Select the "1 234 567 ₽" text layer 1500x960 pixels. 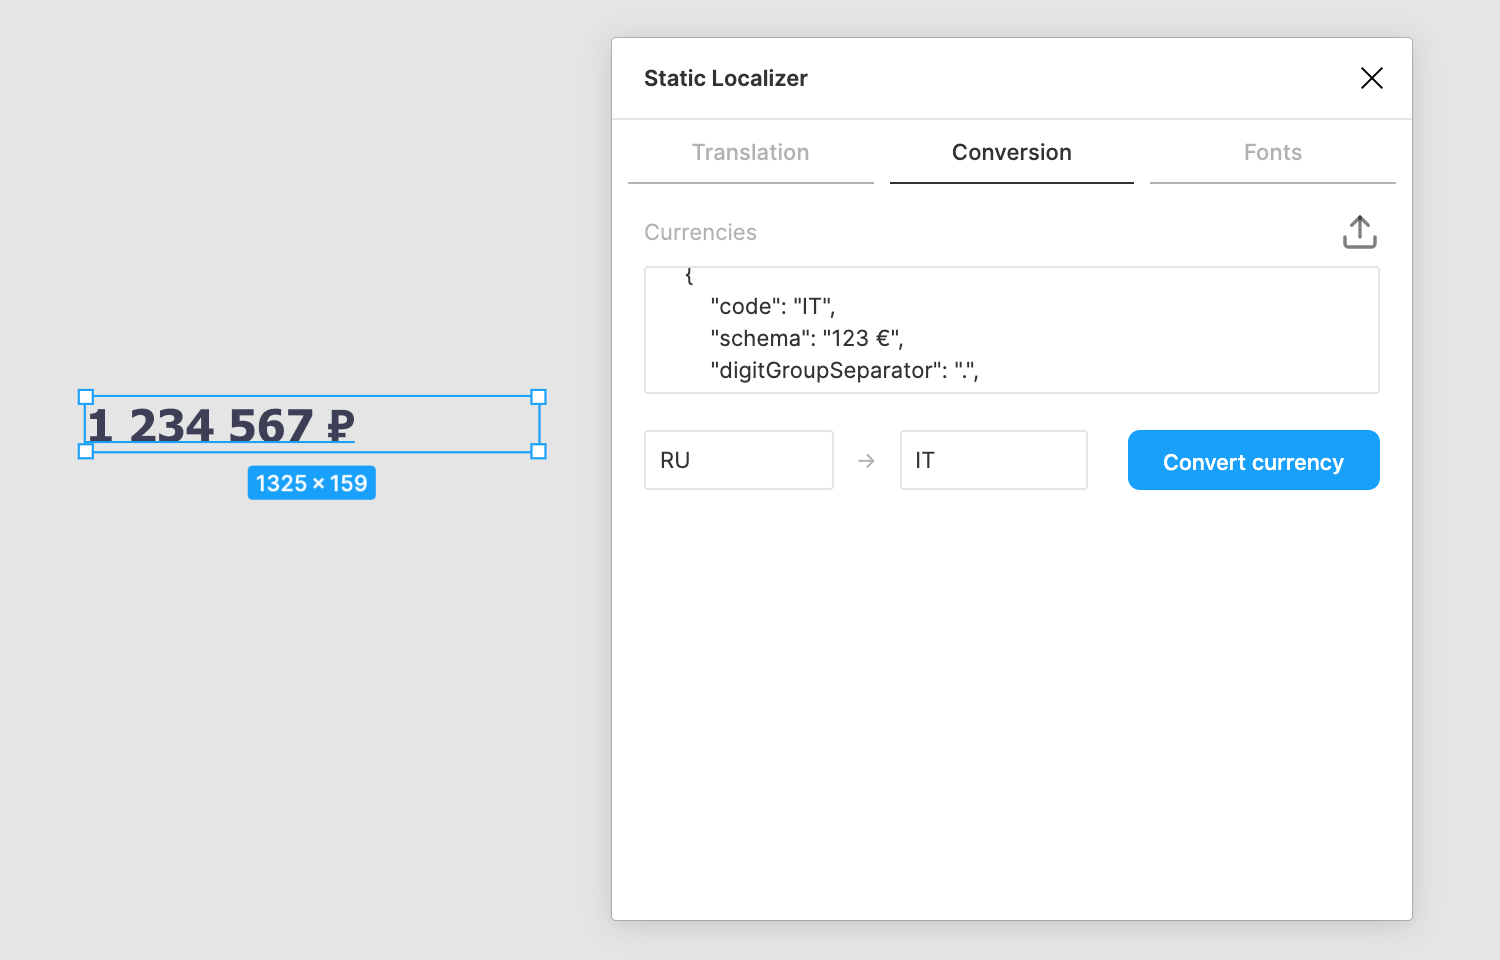pos(222,425)
